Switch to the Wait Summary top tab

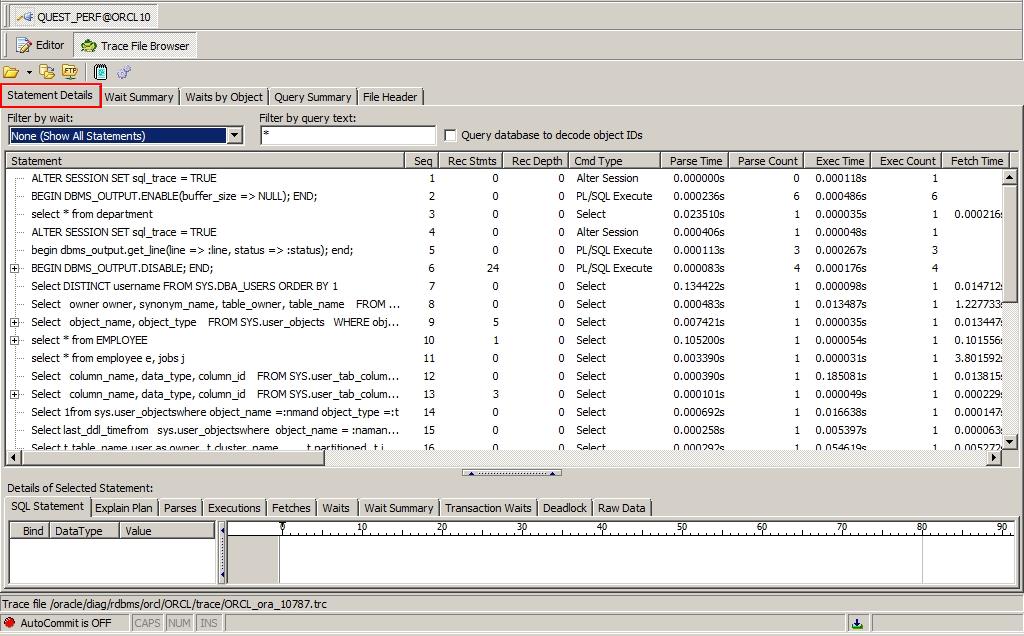139,97
